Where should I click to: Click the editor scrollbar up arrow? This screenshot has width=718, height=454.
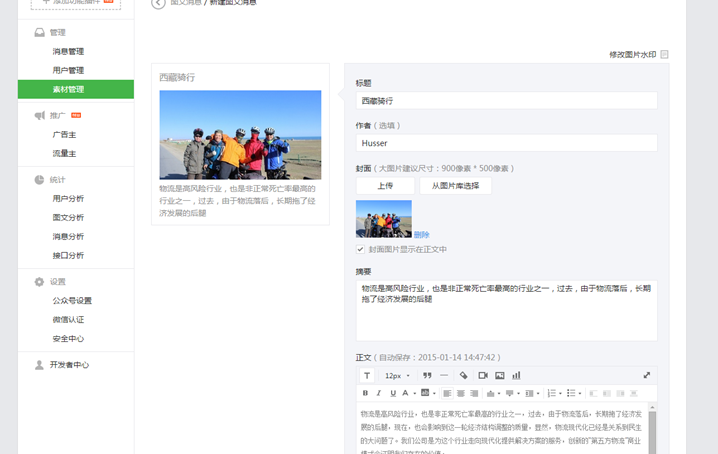coord(653,407)
